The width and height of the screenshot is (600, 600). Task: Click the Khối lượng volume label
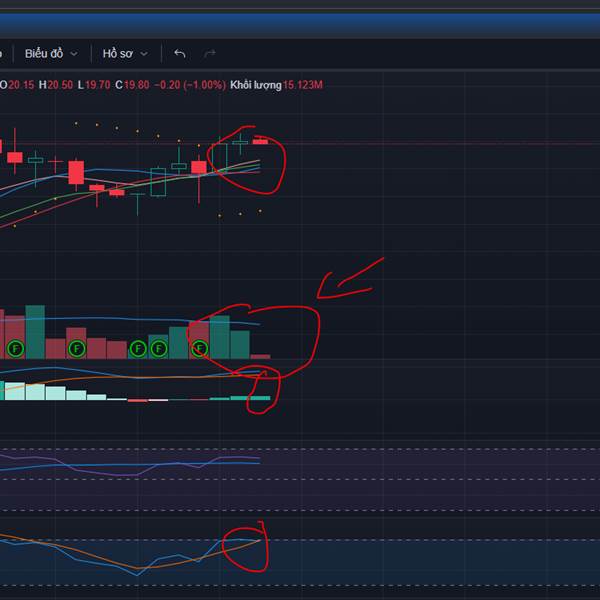(256, 85)
